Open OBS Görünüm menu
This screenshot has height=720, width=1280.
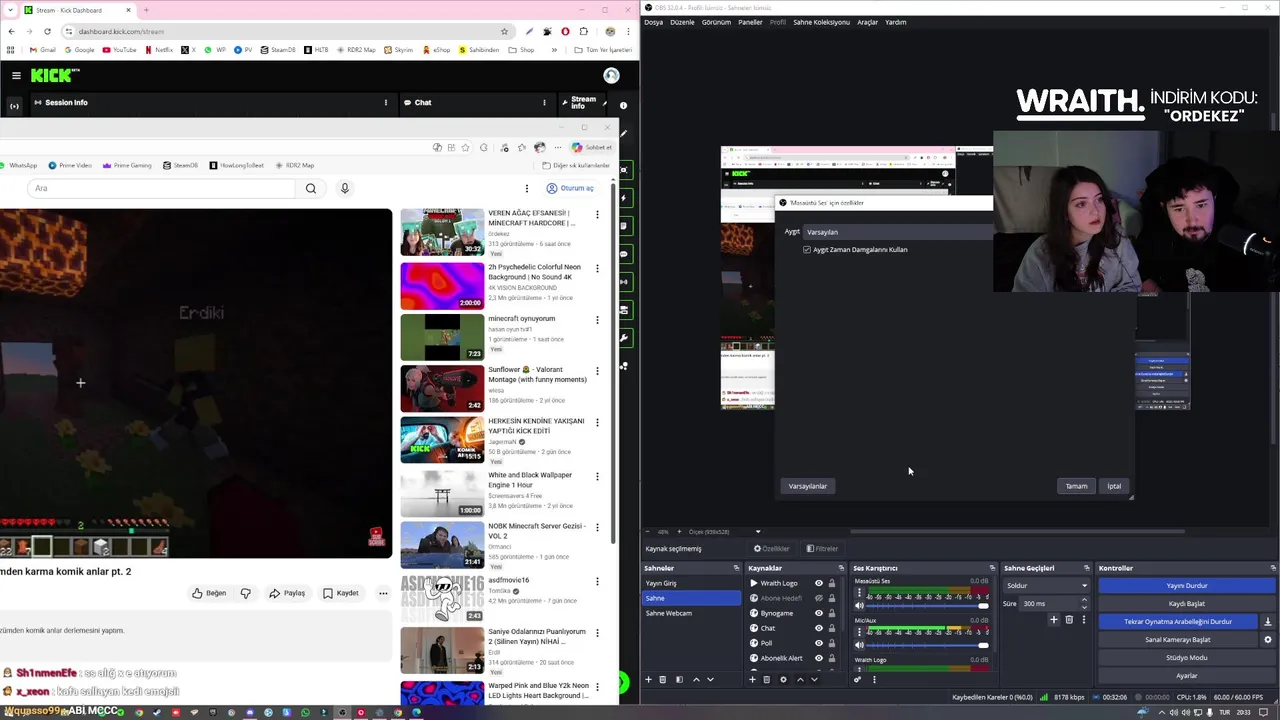point(716,22)
